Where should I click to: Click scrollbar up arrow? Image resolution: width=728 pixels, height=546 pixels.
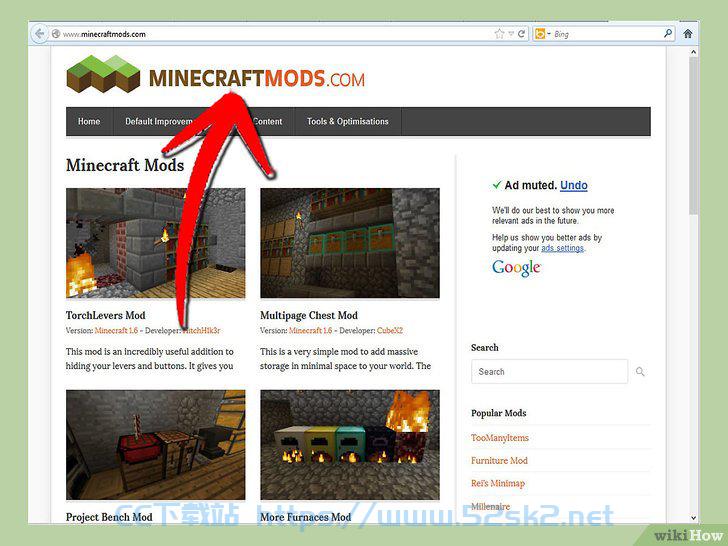[x=693, y=52]
